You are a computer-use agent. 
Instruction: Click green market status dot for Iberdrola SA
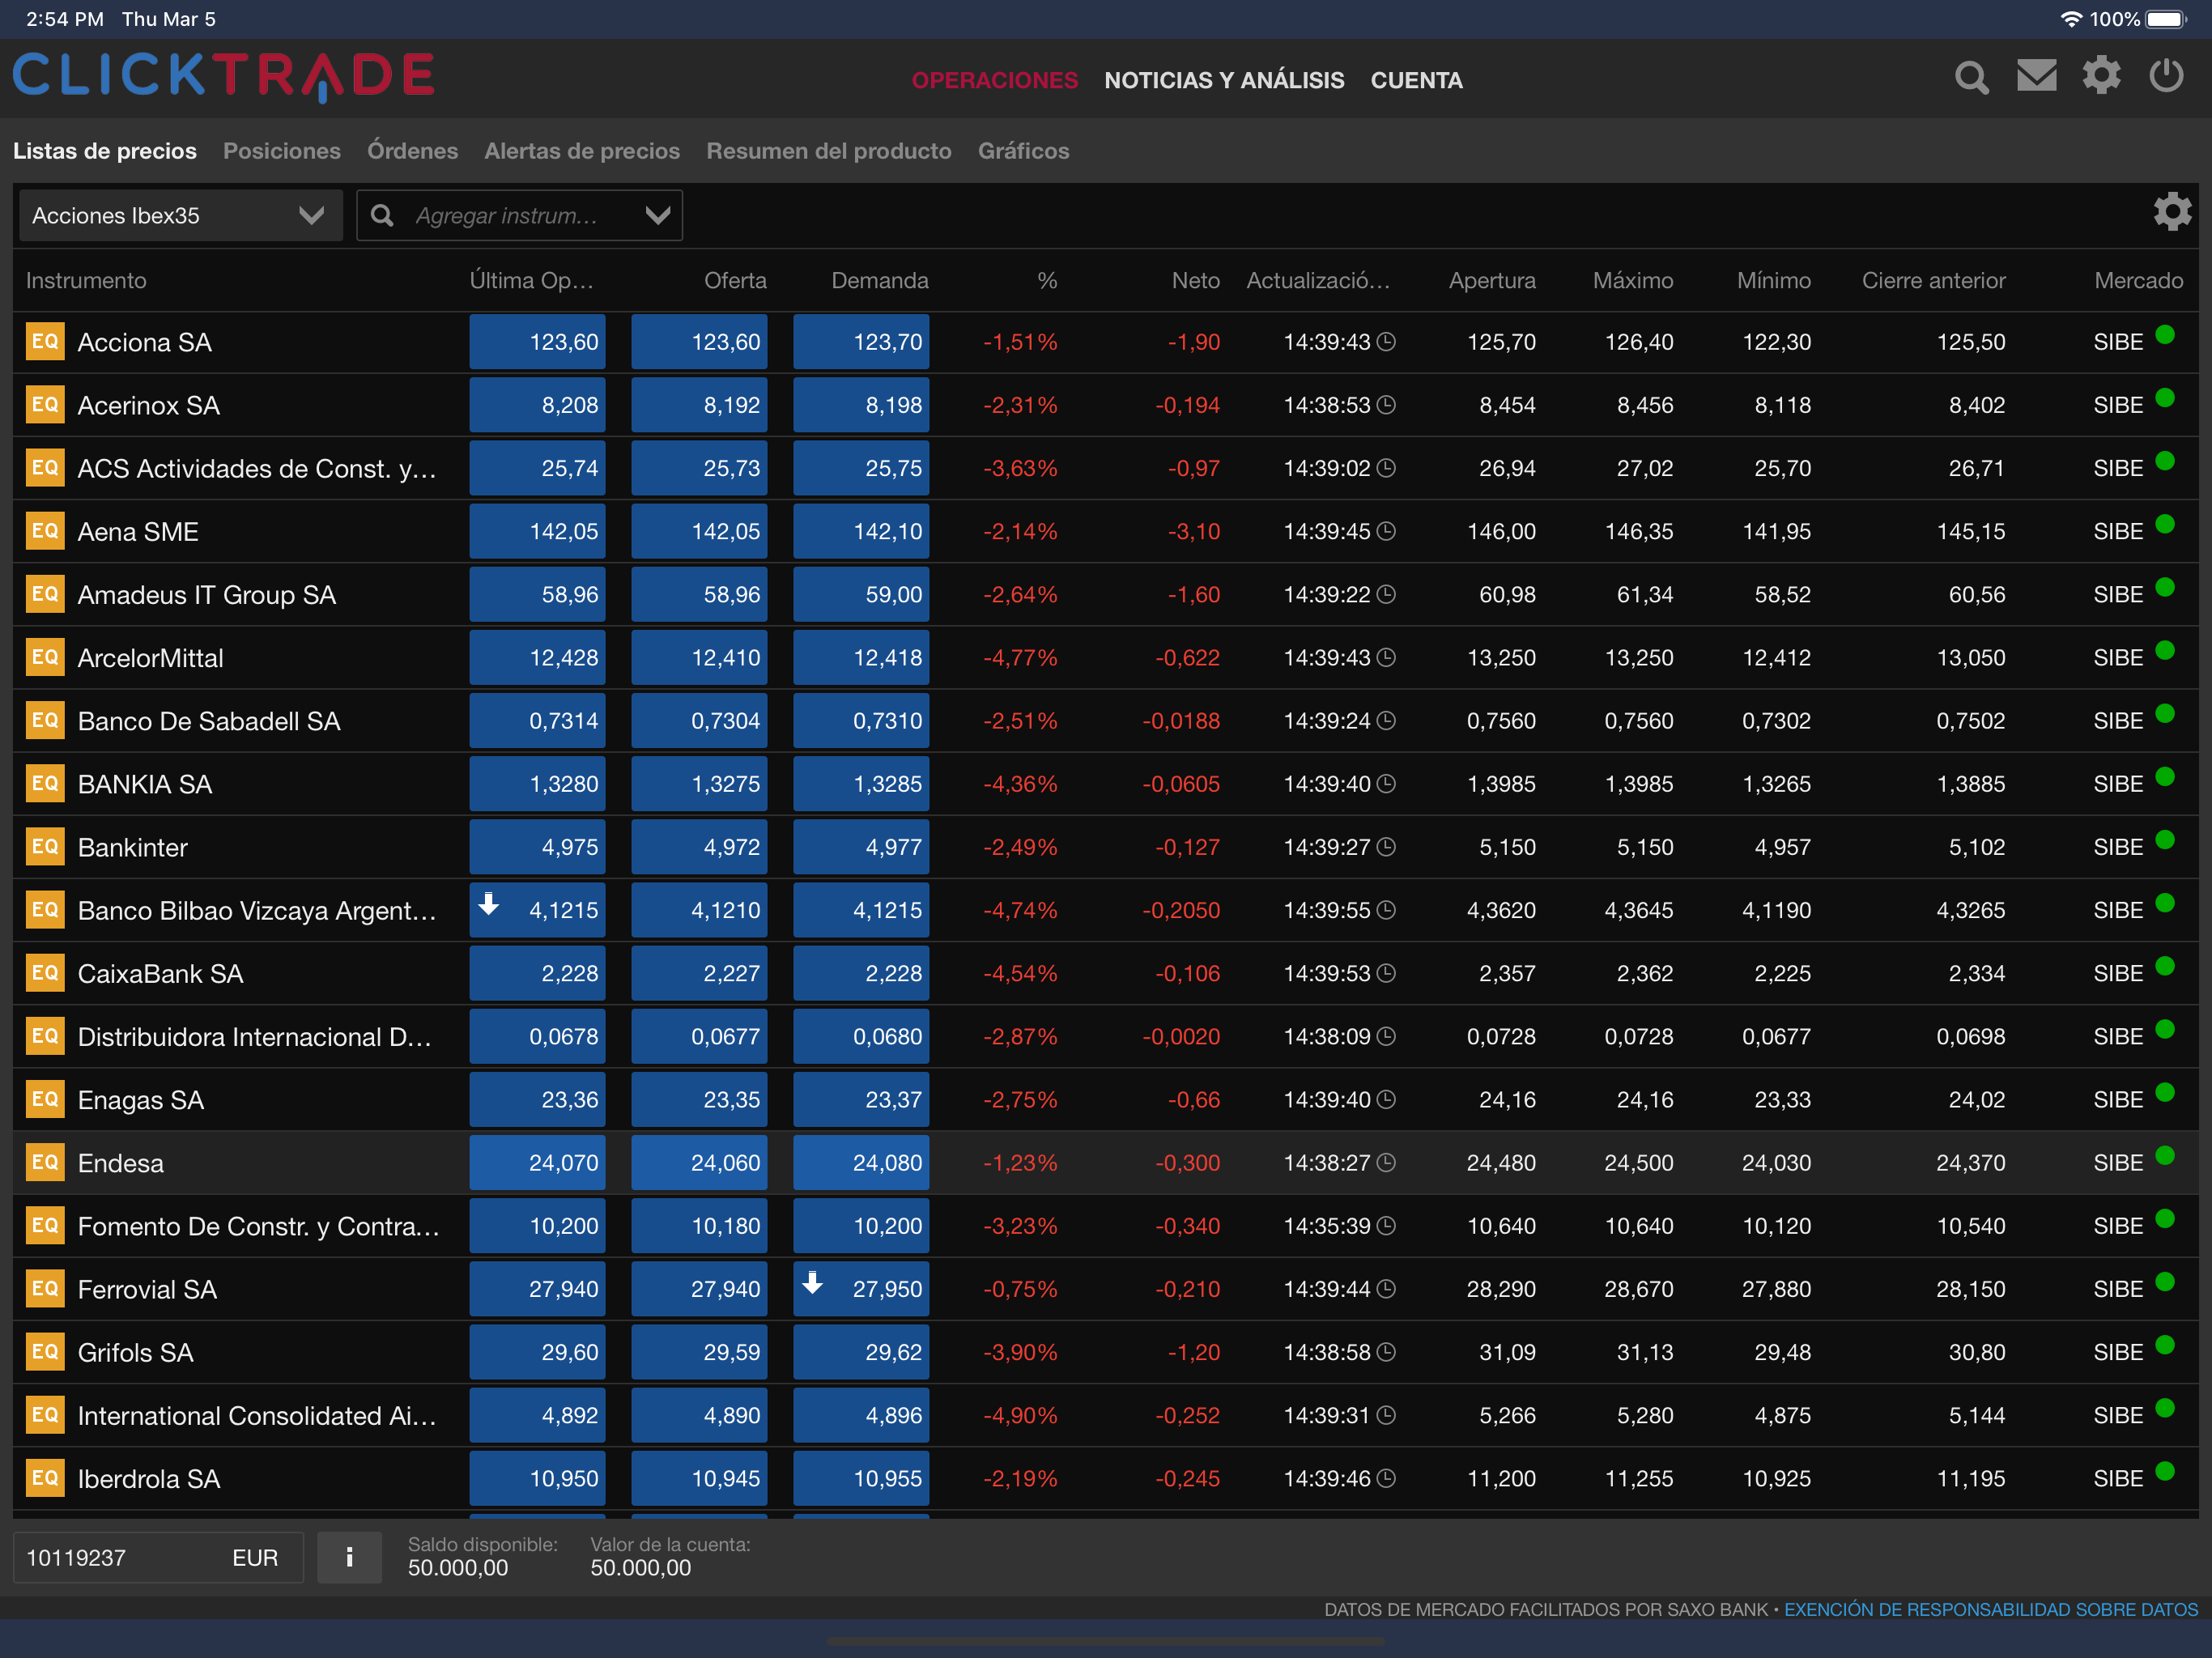[x=2165, y=1471]
